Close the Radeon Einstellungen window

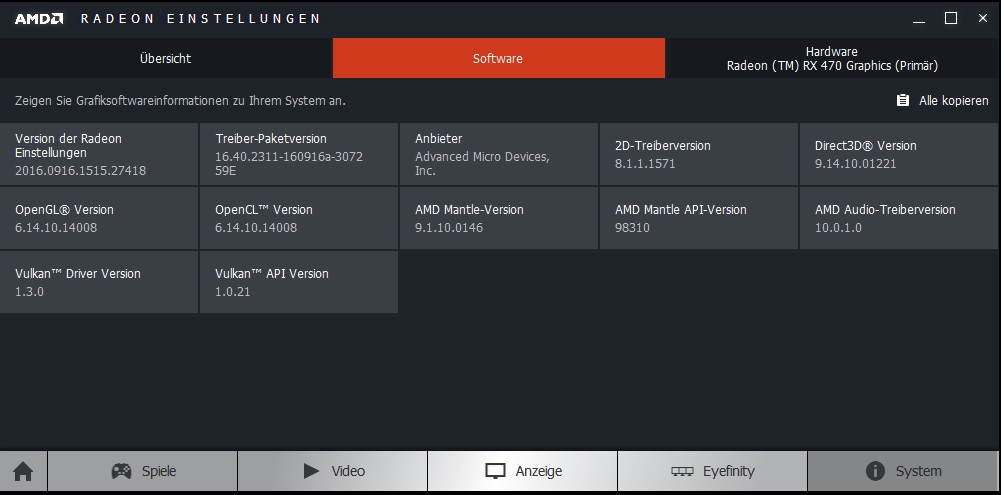pyautogui.click(x=983, y=19)
